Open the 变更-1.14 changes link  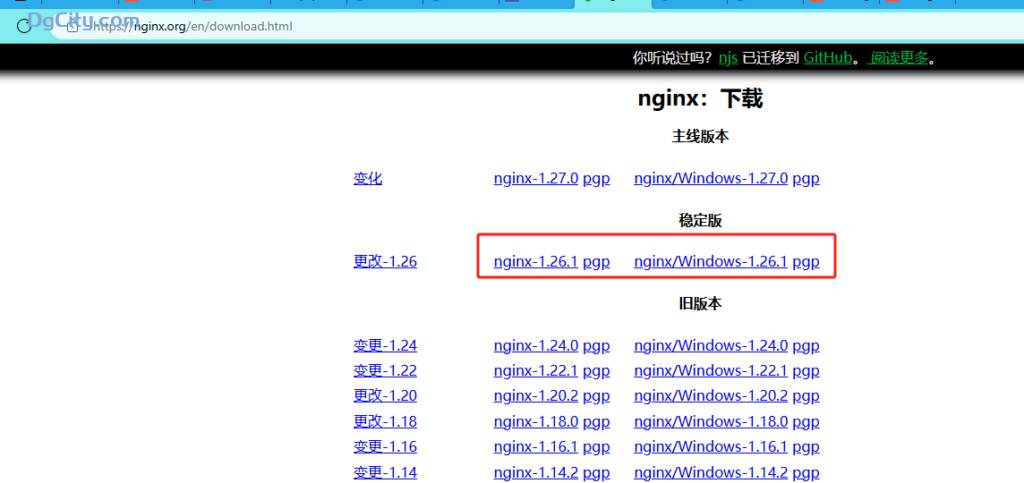[x=385, y=472]
